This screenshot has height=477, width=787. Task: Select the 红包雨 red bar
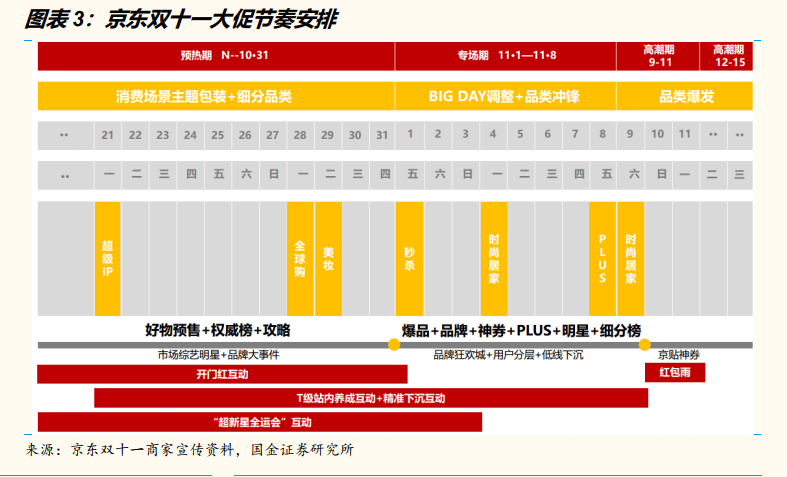675,373
